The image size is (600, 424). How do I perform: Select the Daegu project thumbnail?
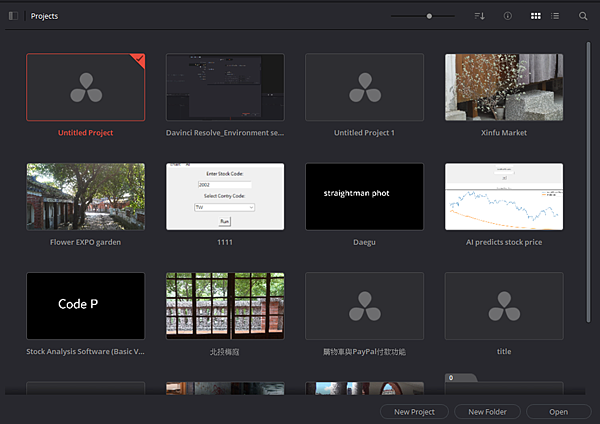(364, 197)
